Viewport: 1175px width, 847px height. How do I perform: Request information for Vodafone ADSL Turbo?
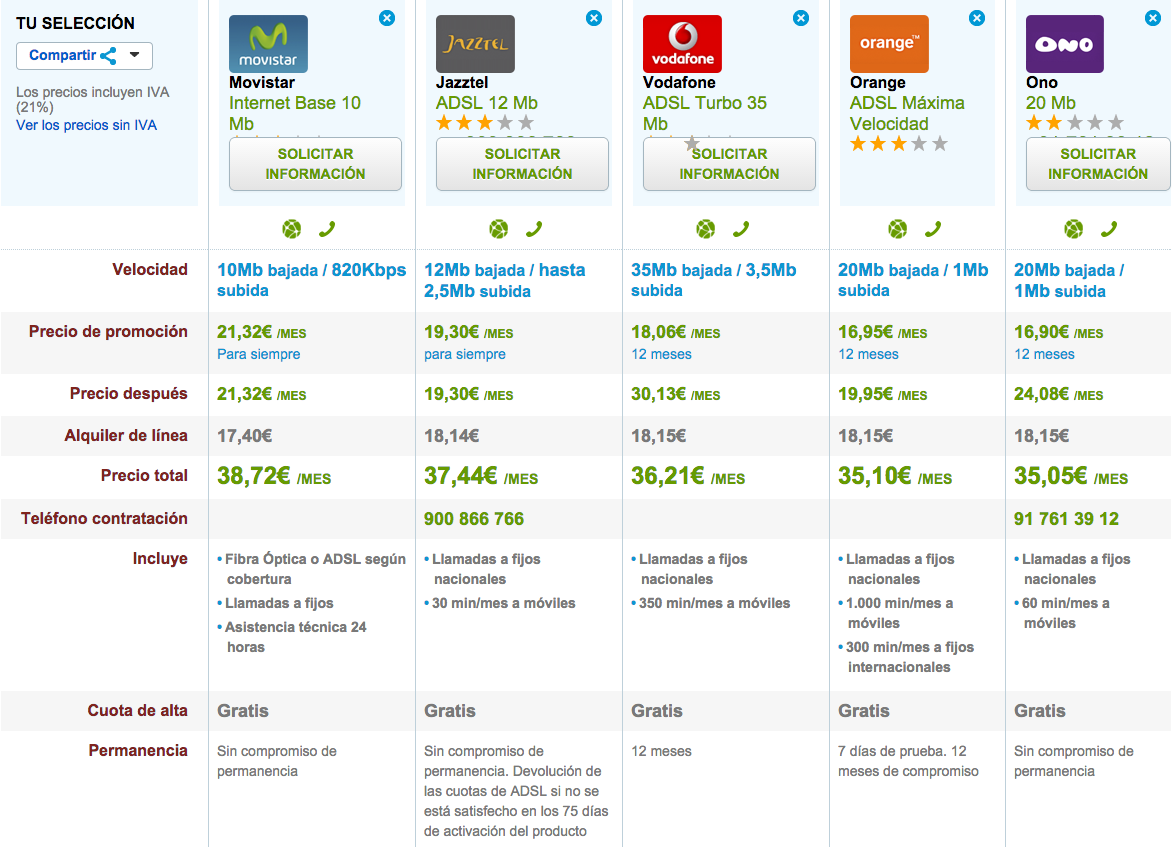729,163
